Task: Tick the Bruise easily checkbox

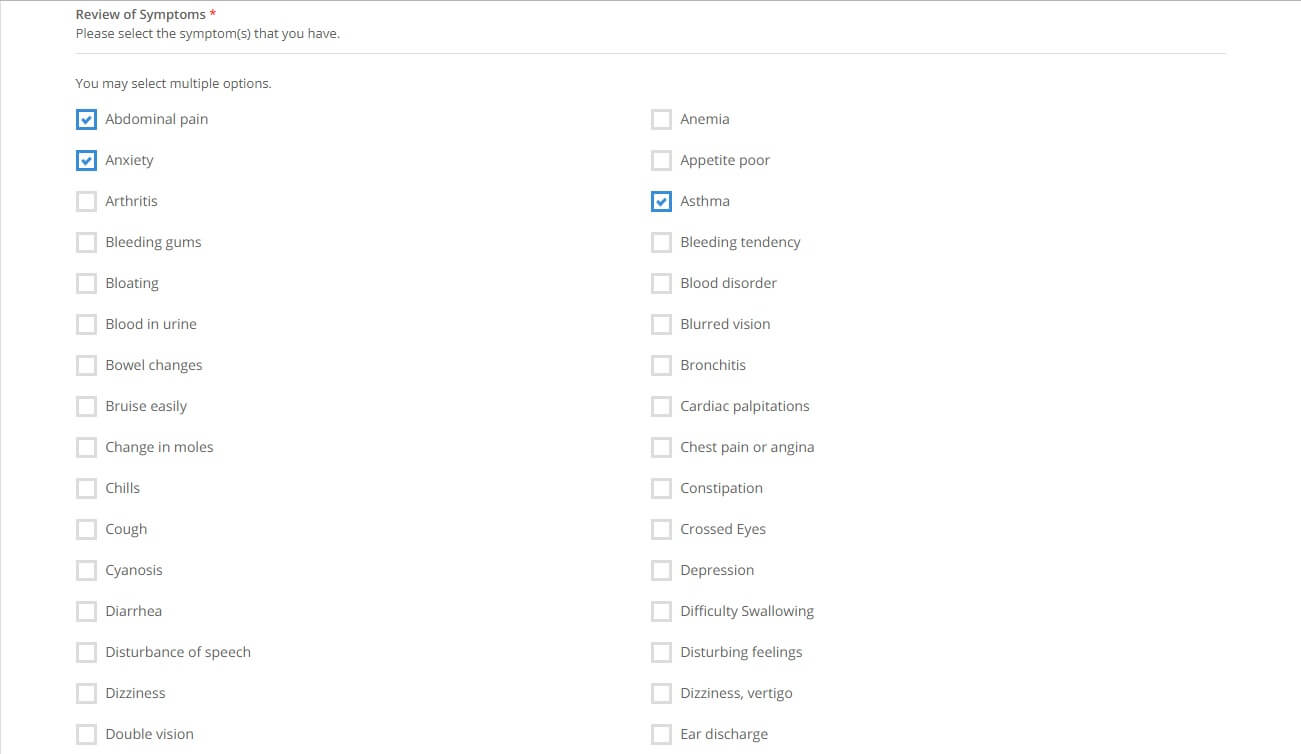Action: (x=86, y=406)
